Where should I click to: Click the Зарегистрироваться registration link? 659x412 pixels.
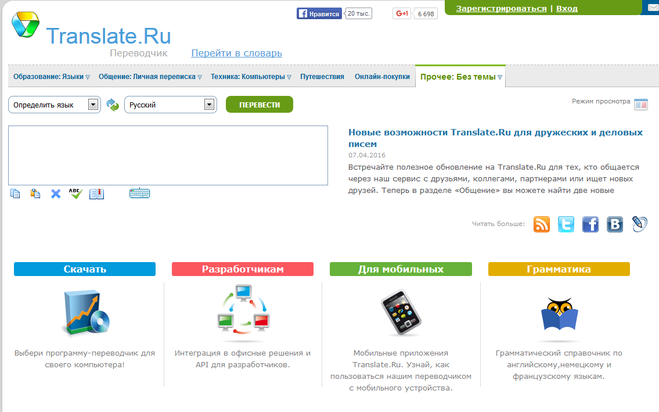pyautogui.click(x=501, y=8)
